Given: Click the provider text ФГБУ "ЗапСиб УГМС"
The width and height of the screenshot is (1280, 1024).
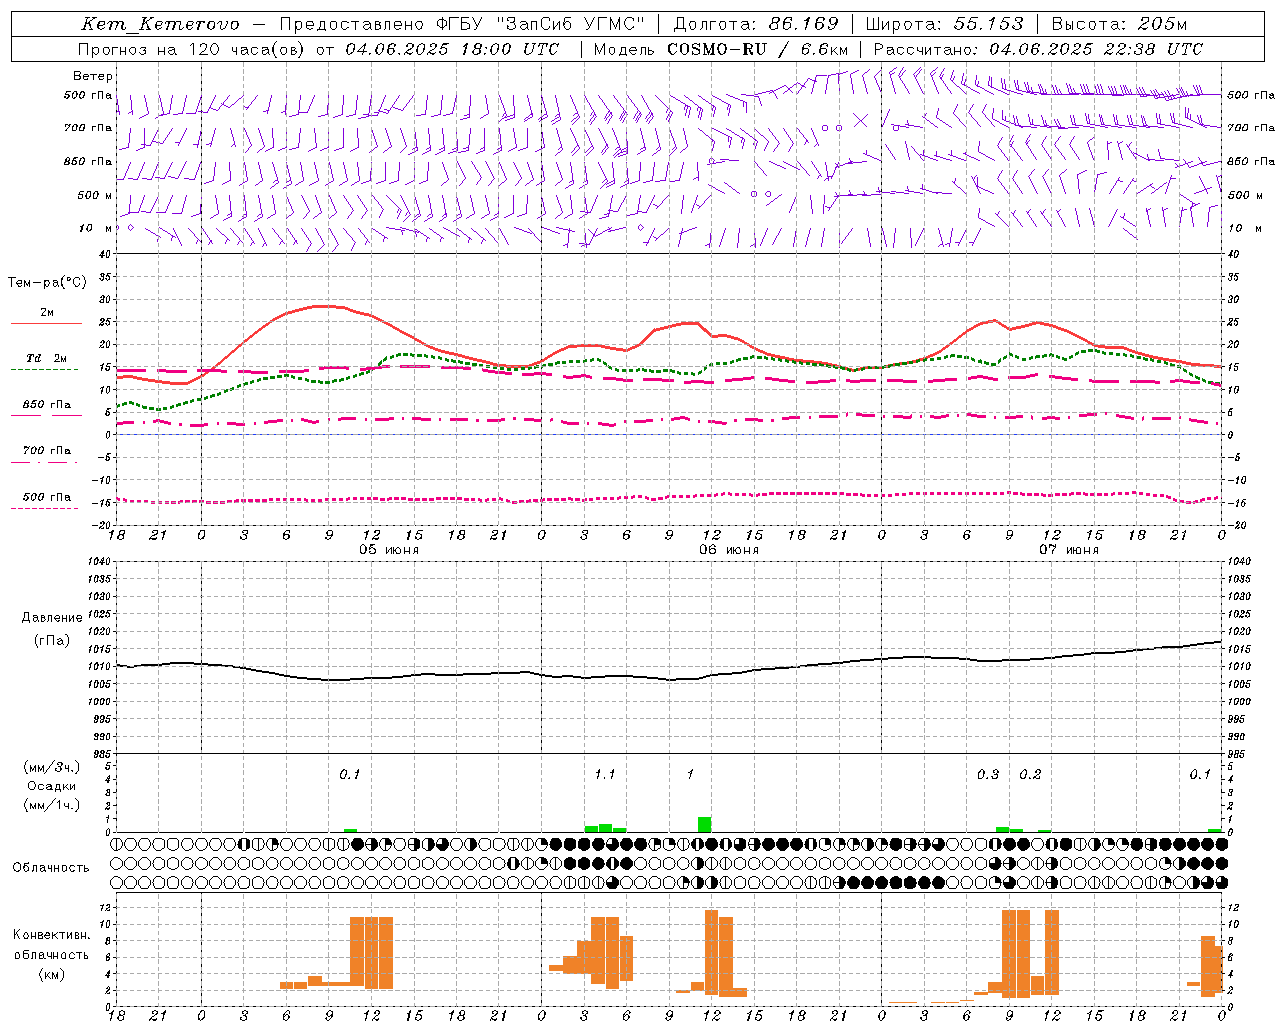Looking at the screenshot, I should (540, 24).
